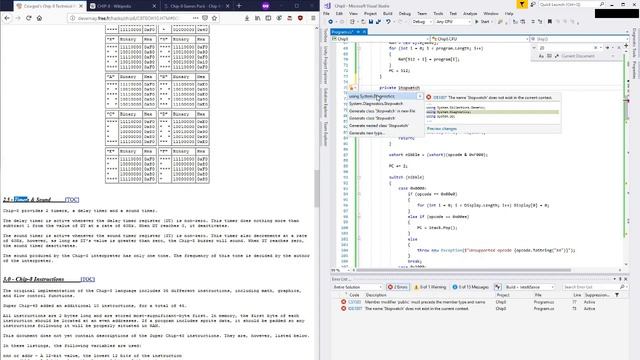Open the Step() member navigation dropdown
The height and width of the screenshot is (360, 640).
(x=579, y=39)
